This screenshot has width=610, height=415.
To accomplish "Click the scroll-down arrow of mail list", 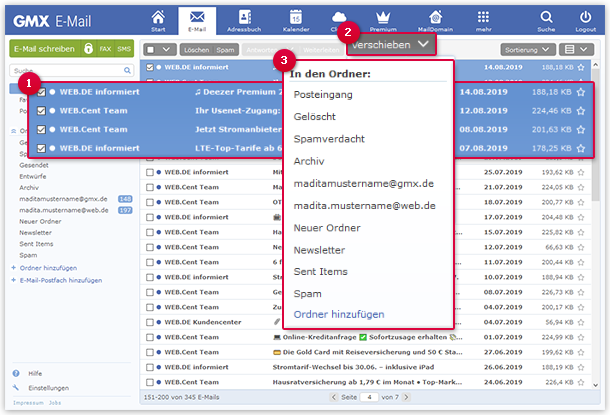I will click(x=595, y=385).
